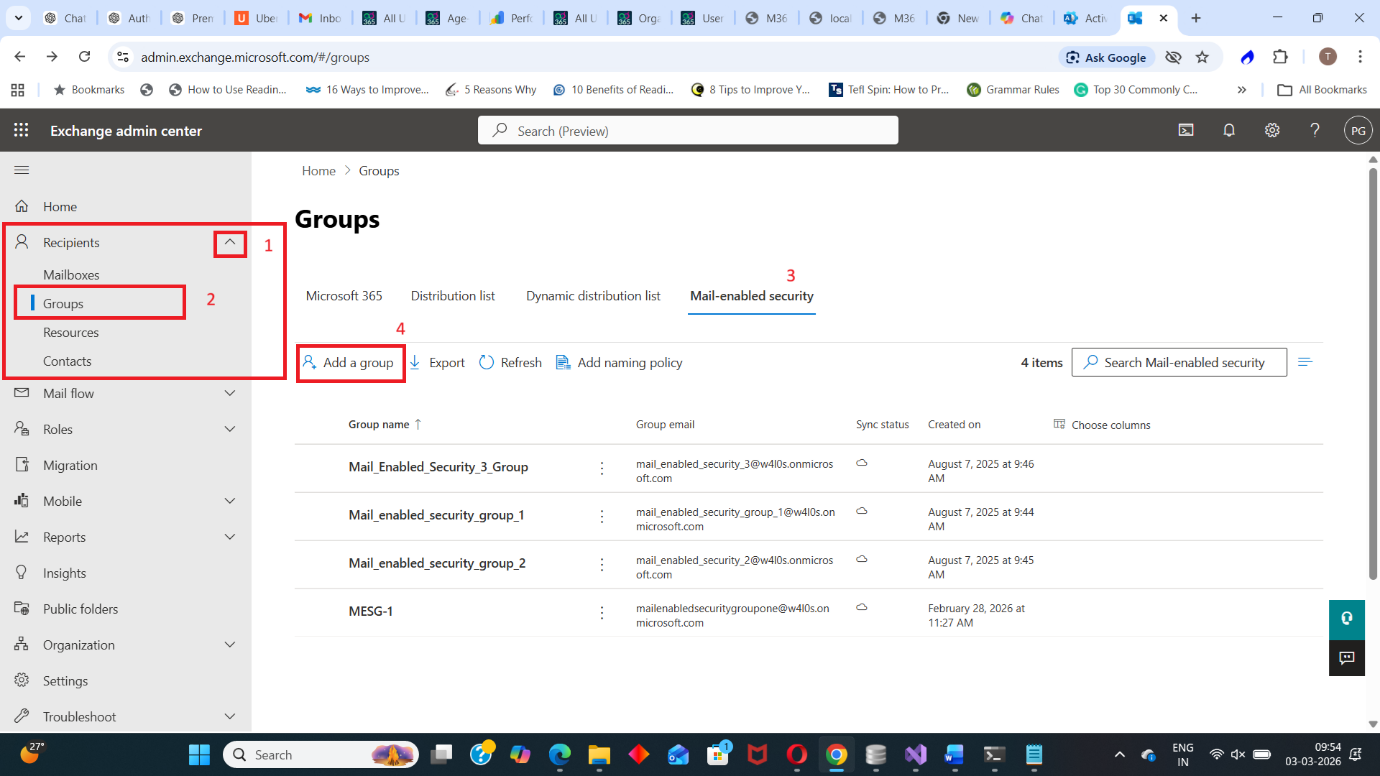
Task: Open the settings gear in header
Action: pyautogui.click(x=1272, y=131)
